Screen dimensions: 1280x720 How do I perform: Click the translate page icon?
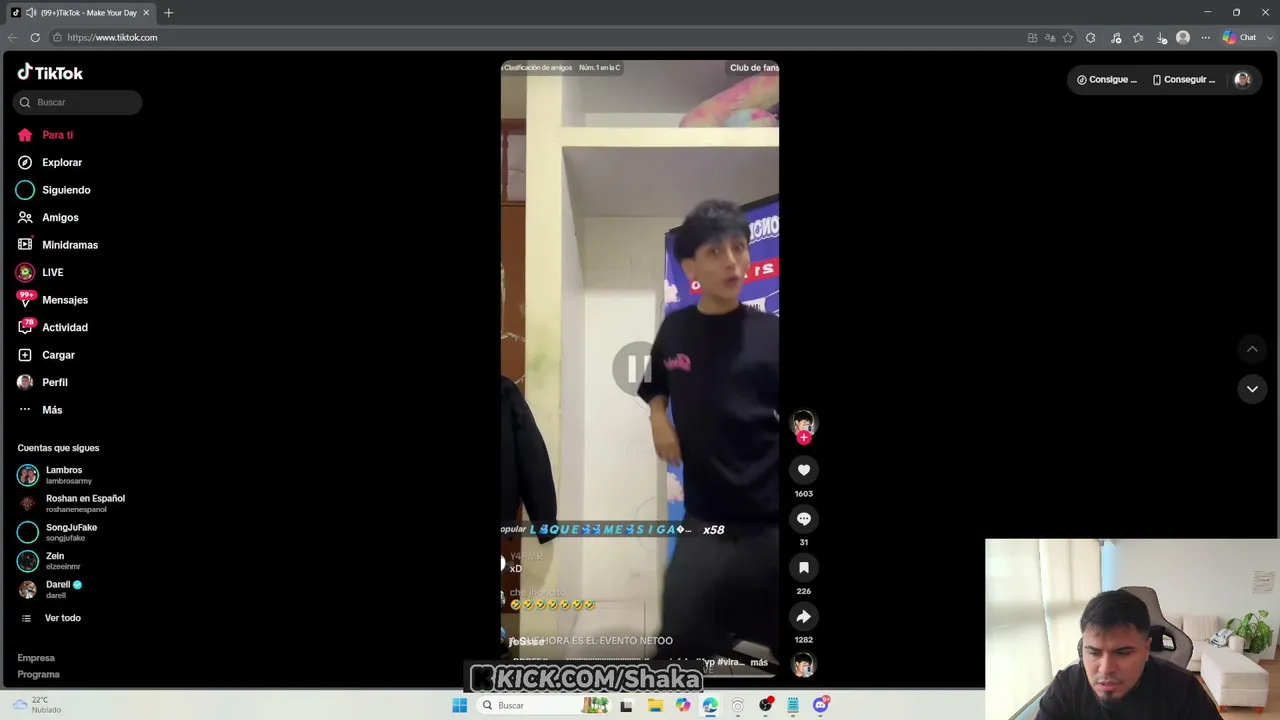tap(1050, 38)
